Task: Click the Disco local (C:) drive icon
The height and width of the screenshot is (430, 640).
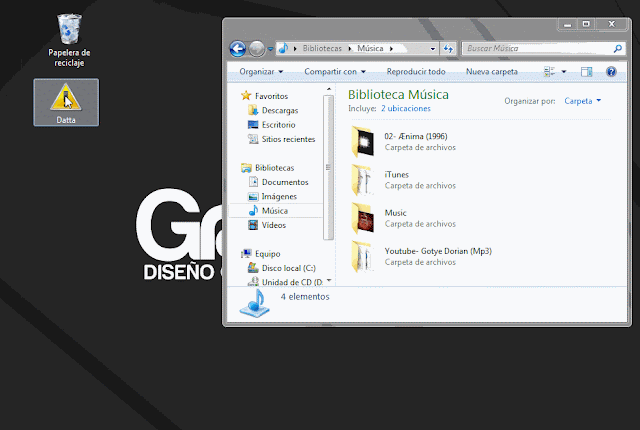Action: point(253,268)
